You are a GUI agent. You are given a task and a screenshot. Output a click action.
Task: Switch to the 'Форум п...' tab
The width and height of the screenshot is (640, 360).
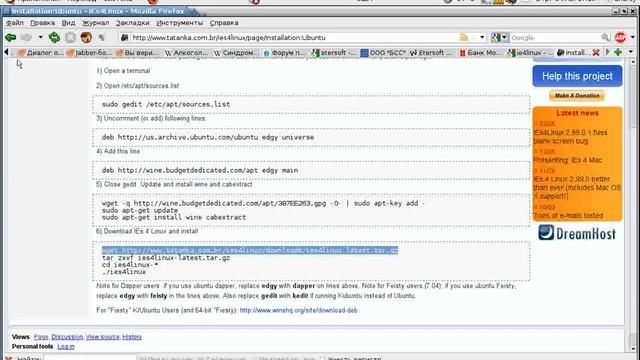coord(285,53)
